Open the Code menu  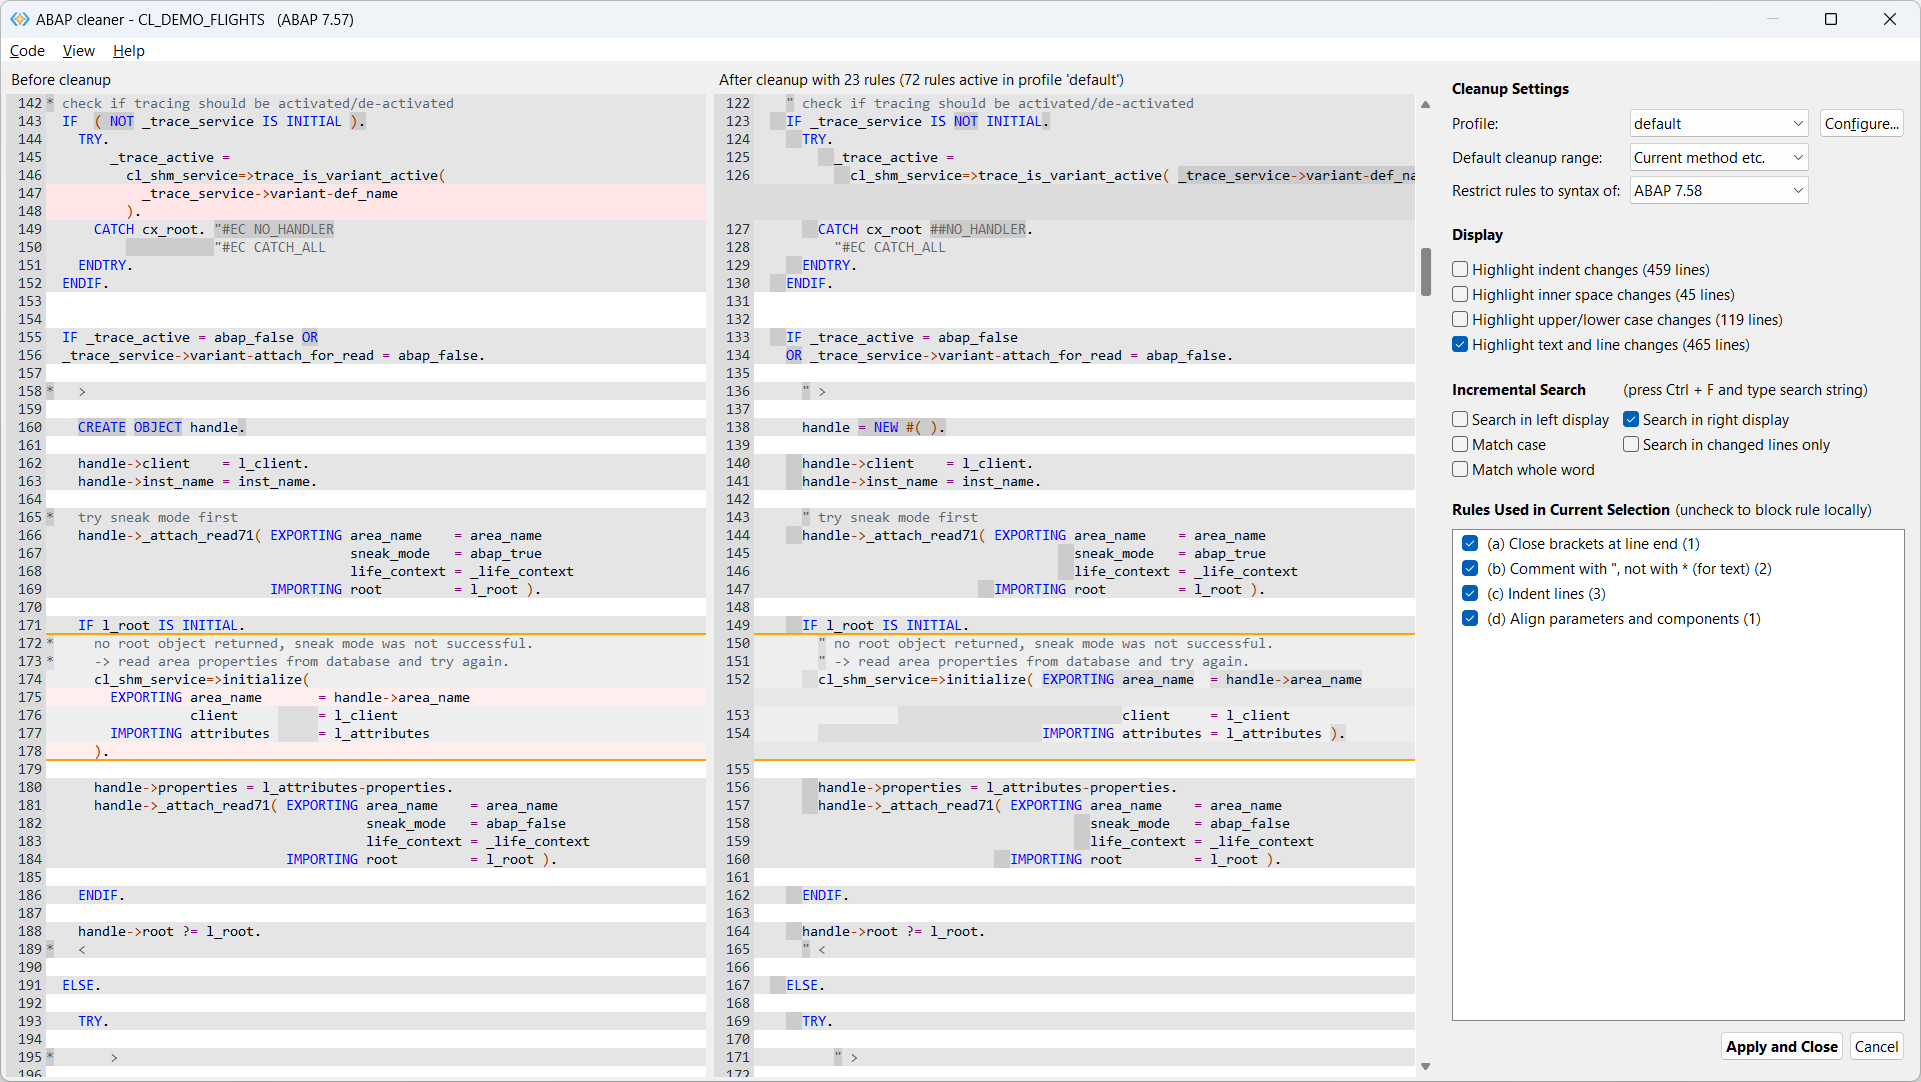tap(27, 51)
